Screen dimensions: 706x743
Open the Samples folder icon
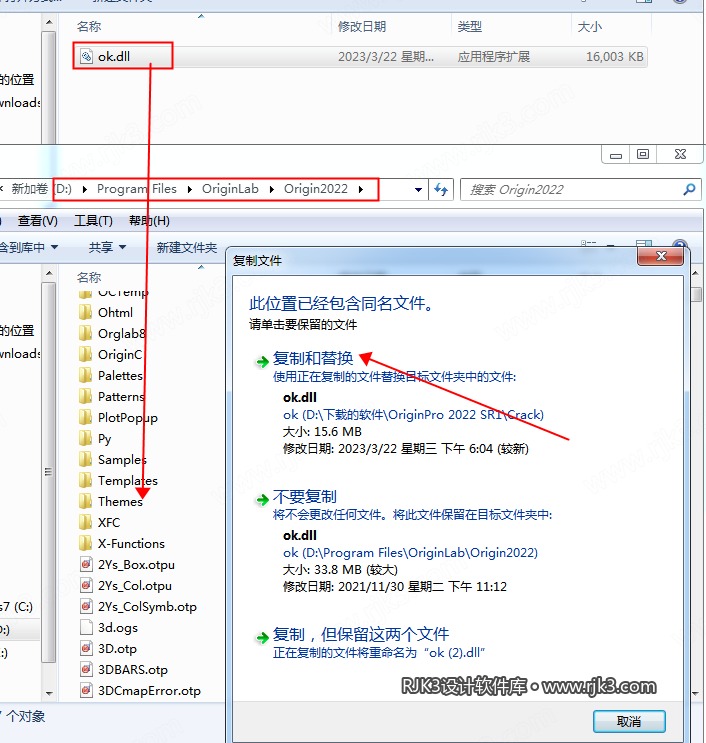[86, 459]
